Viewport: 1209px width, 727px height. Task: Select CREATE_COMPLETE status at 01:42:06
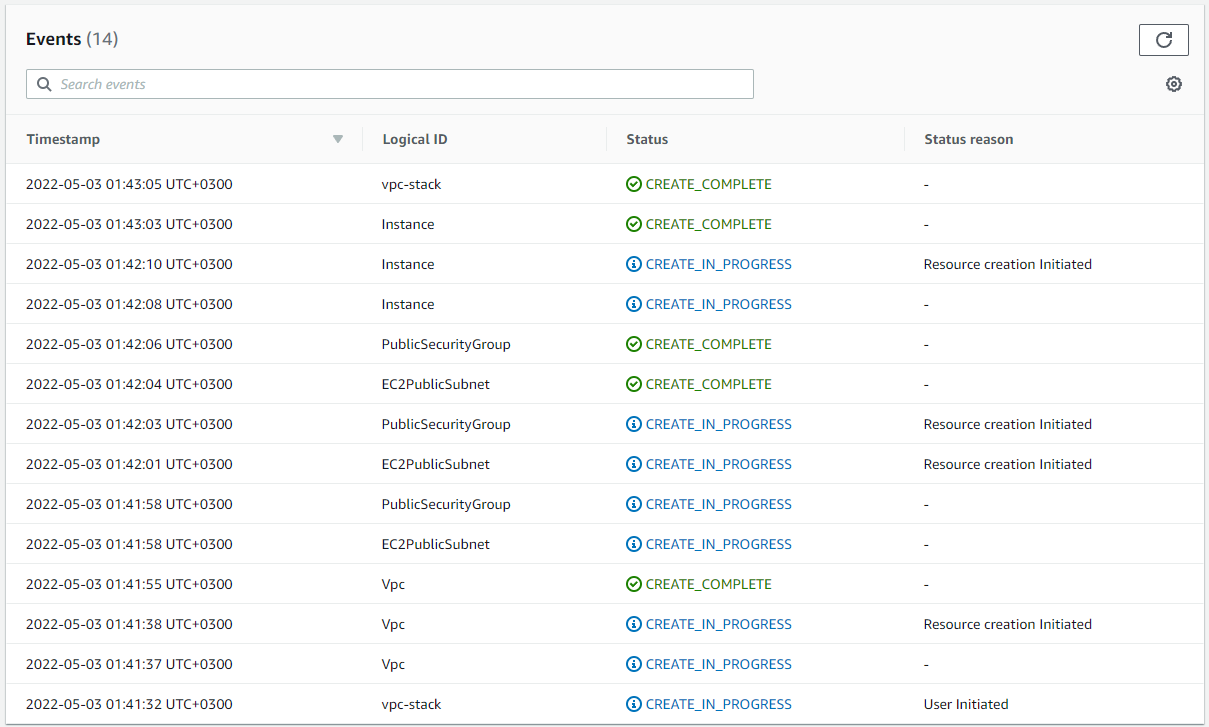tap(709, 344)
